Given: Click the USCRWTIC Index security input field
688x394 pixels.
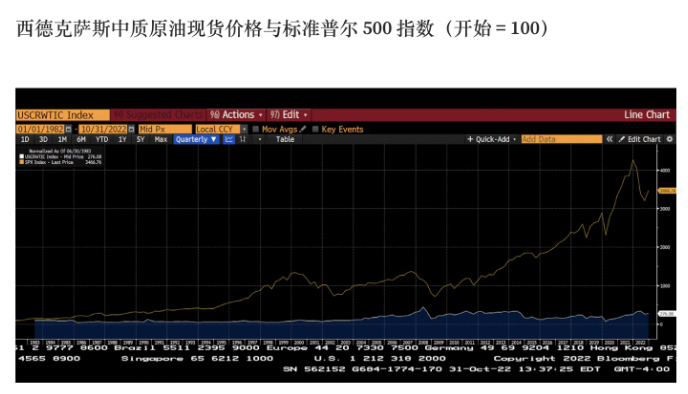Looking at the screenshot, I should pyautogui.click(x=63, y=115).
